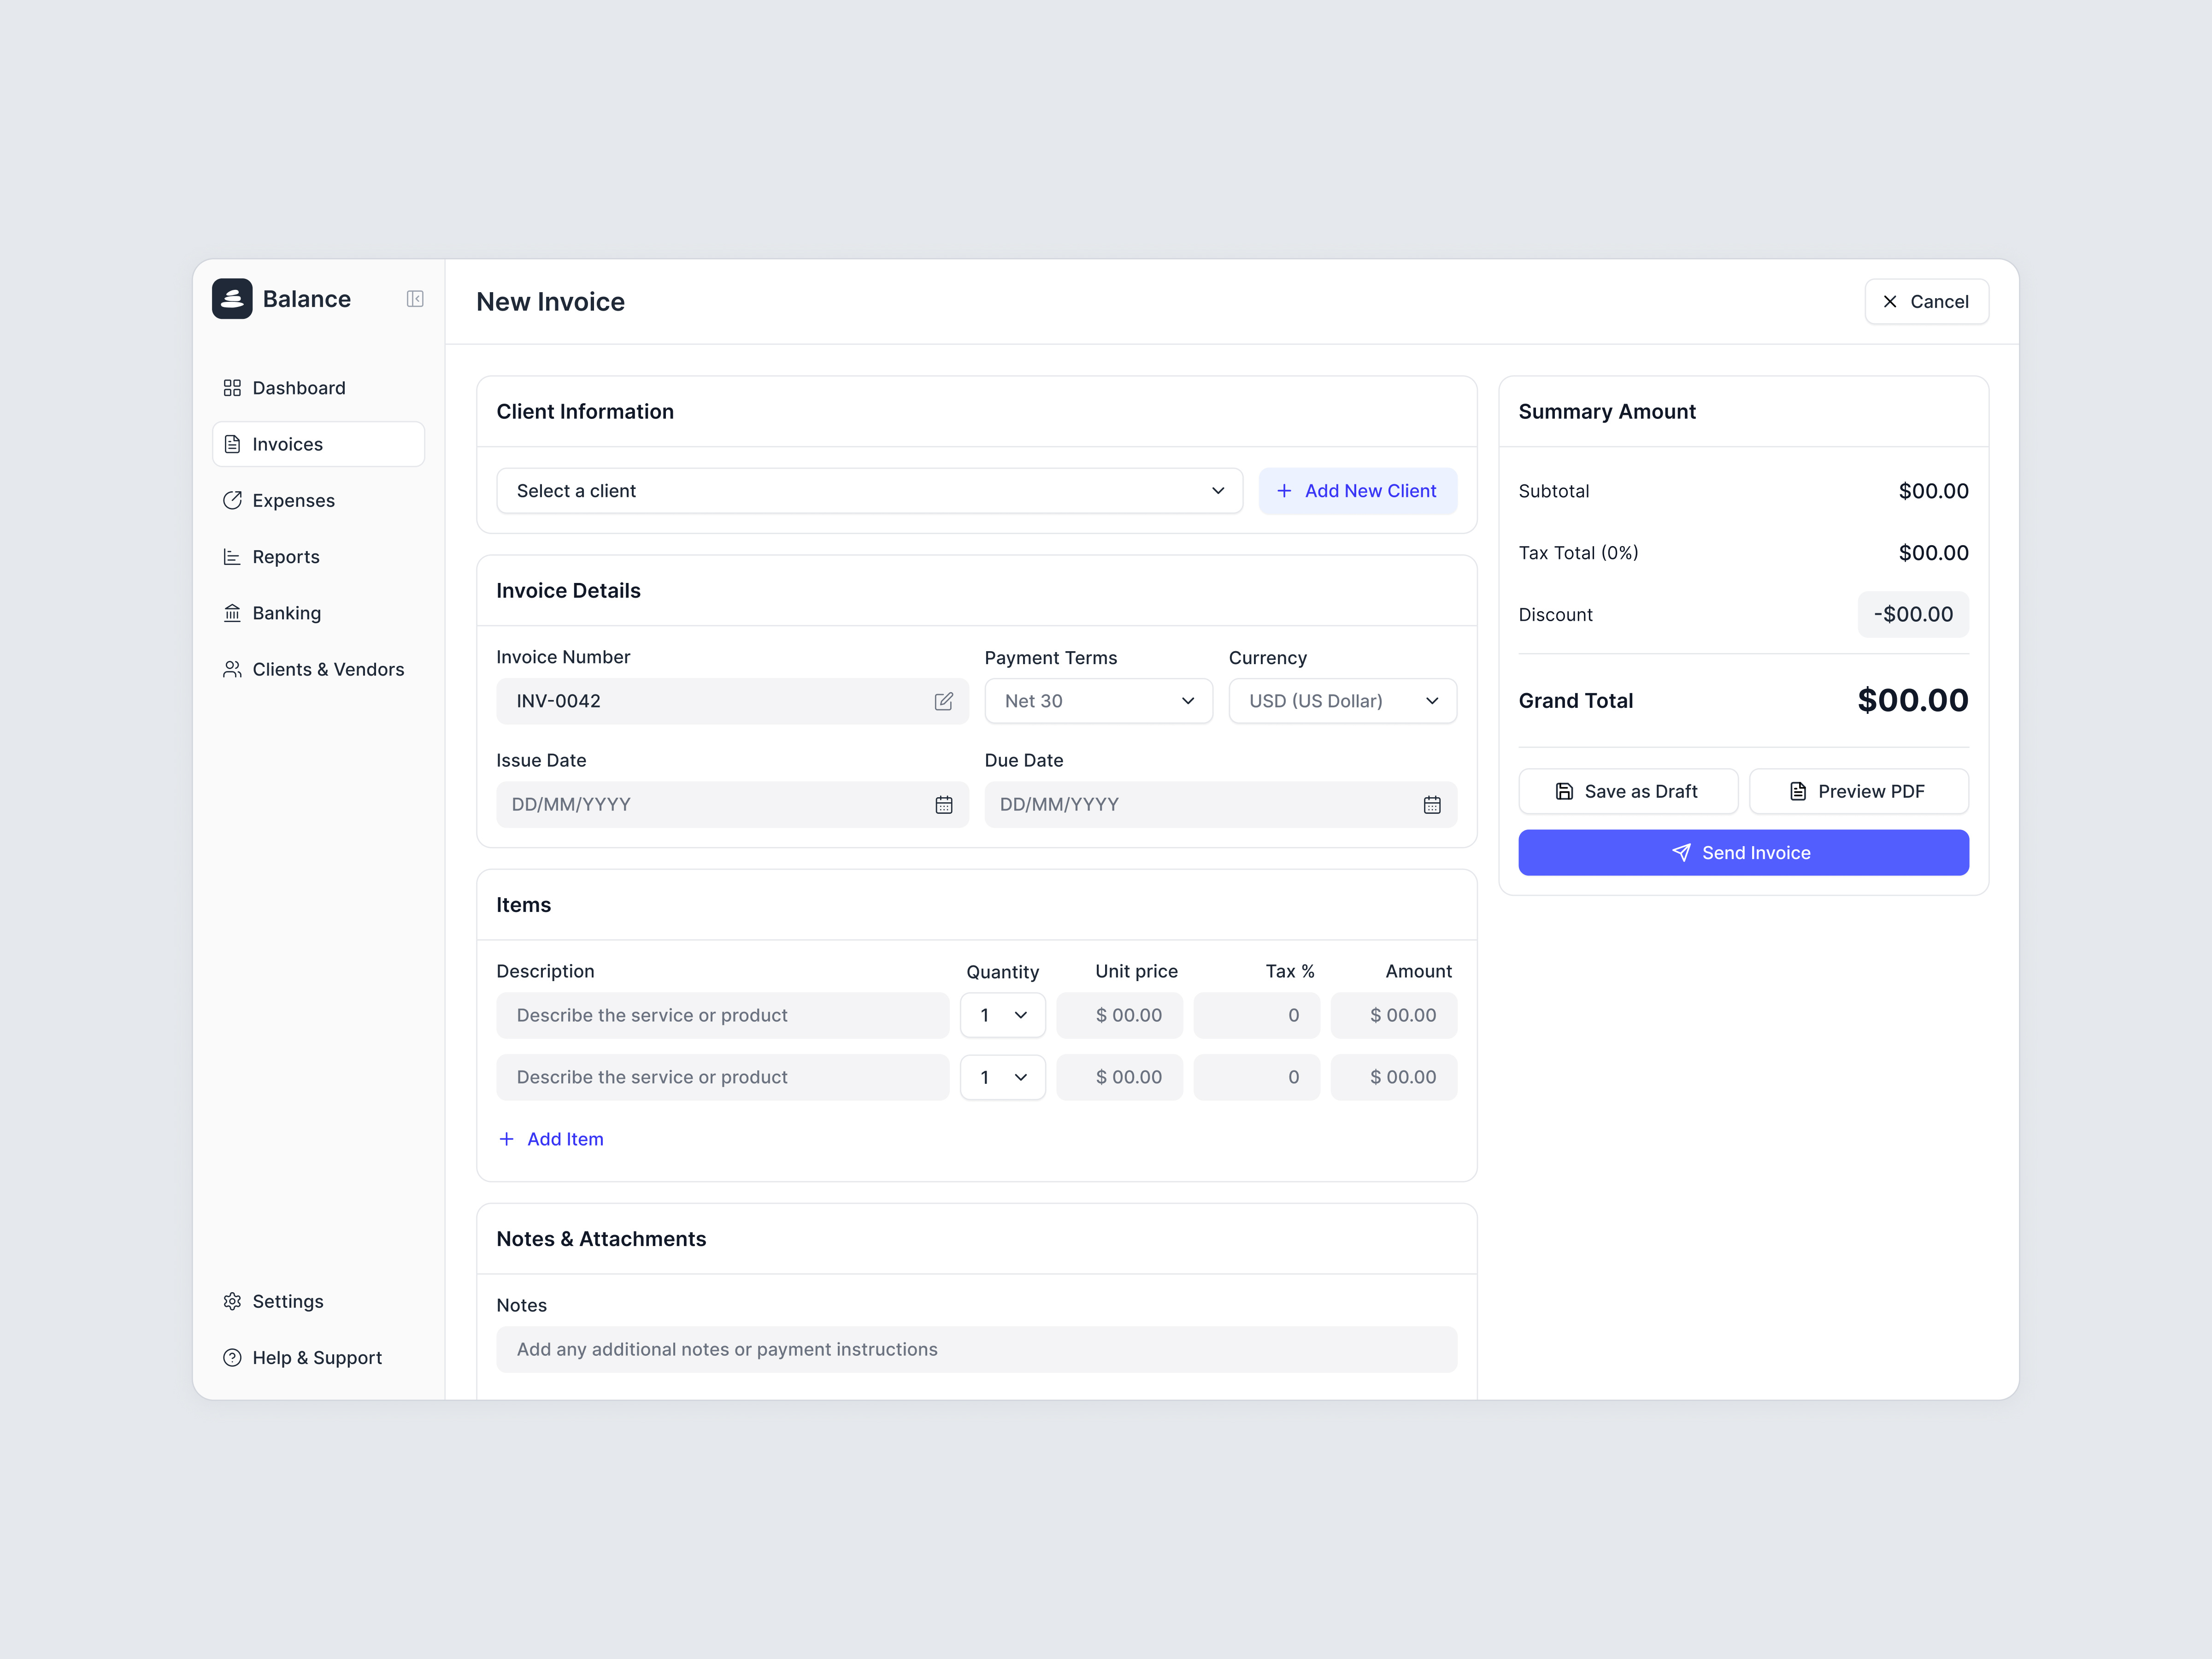Viewport: 2212px width, 1659px height.
Task: Click the Clients & Vendors icon
Action: [x=232, y=669]
